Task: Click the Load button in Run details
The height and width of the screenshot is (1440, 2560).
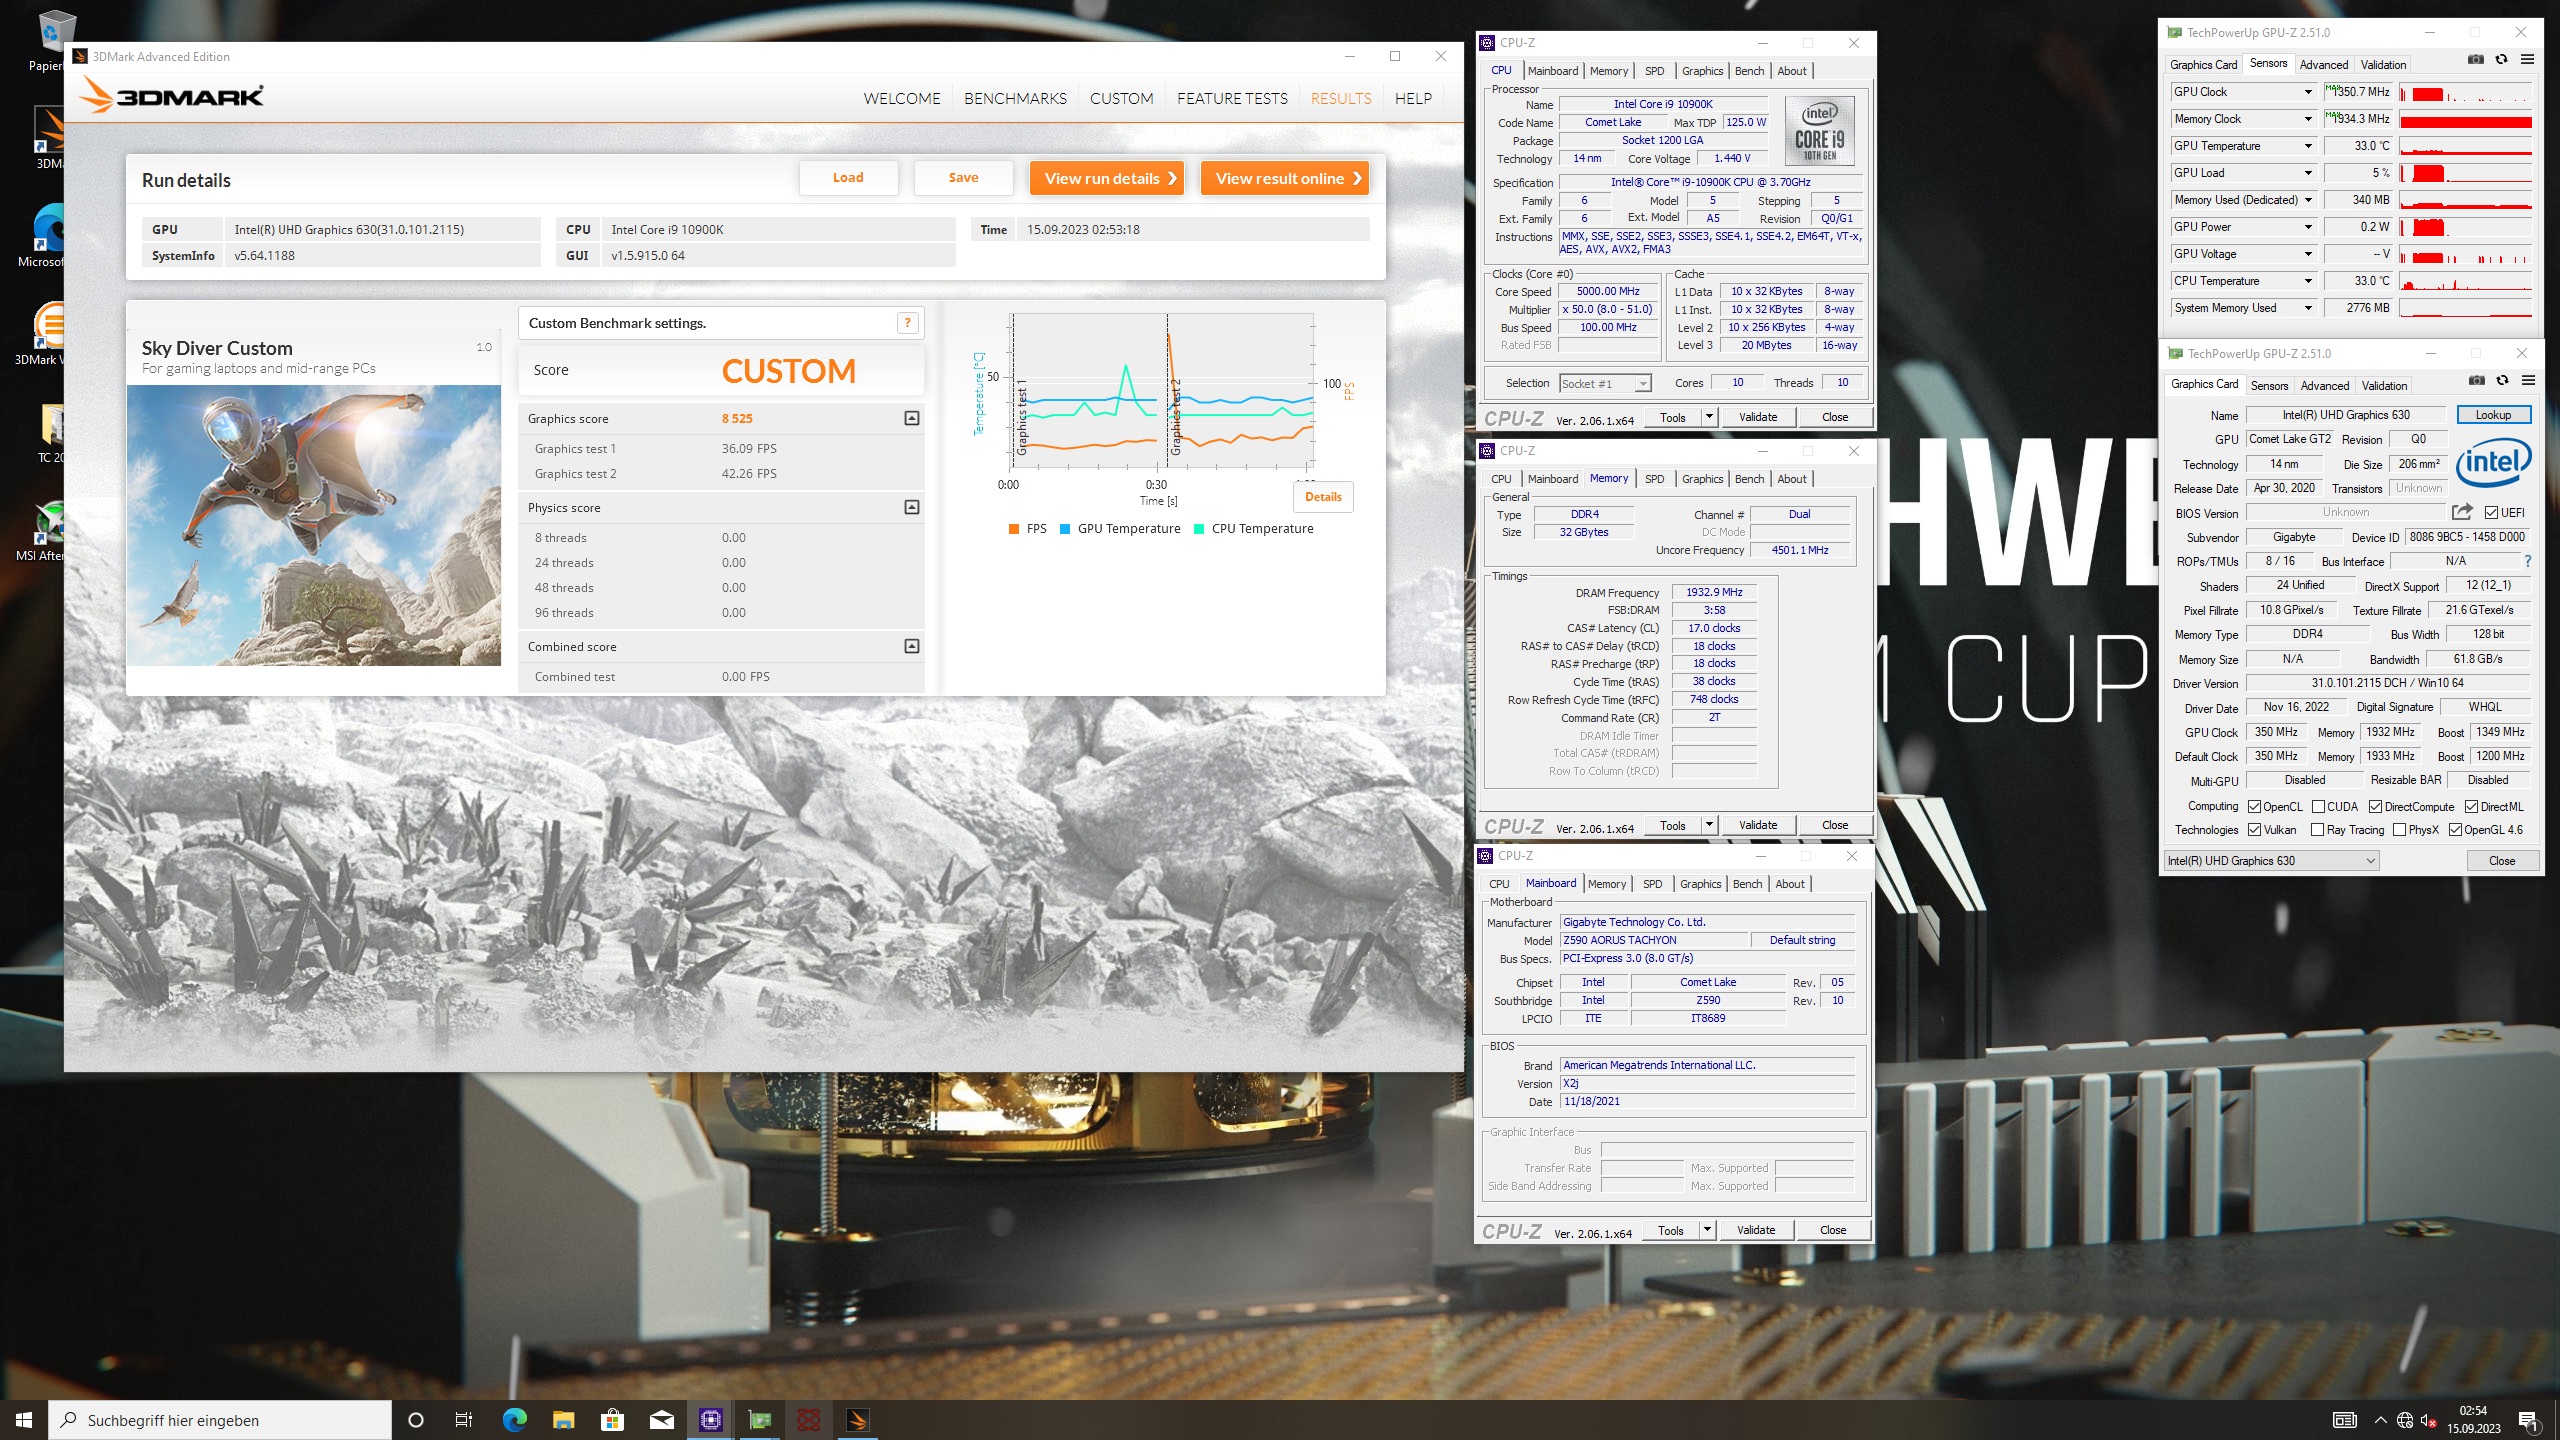Action: 848,178
